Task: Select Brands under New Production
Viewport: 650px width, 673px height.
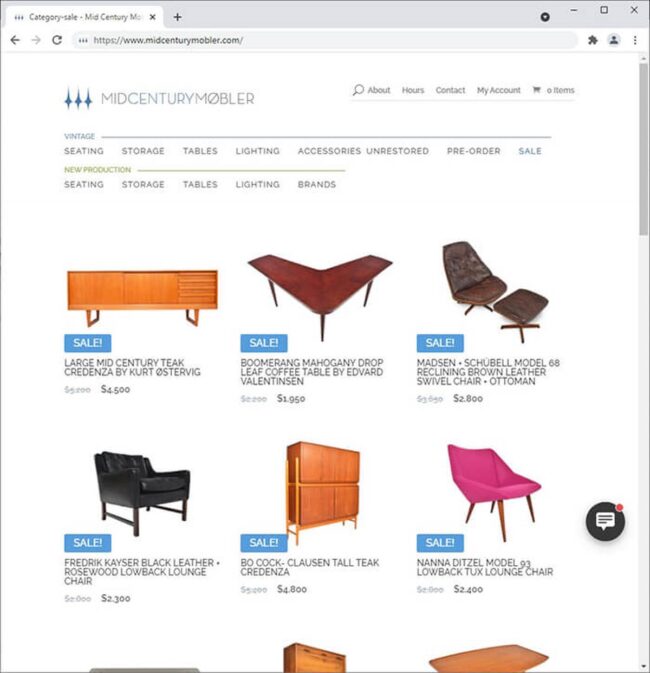Action: (x=317, y=185)
